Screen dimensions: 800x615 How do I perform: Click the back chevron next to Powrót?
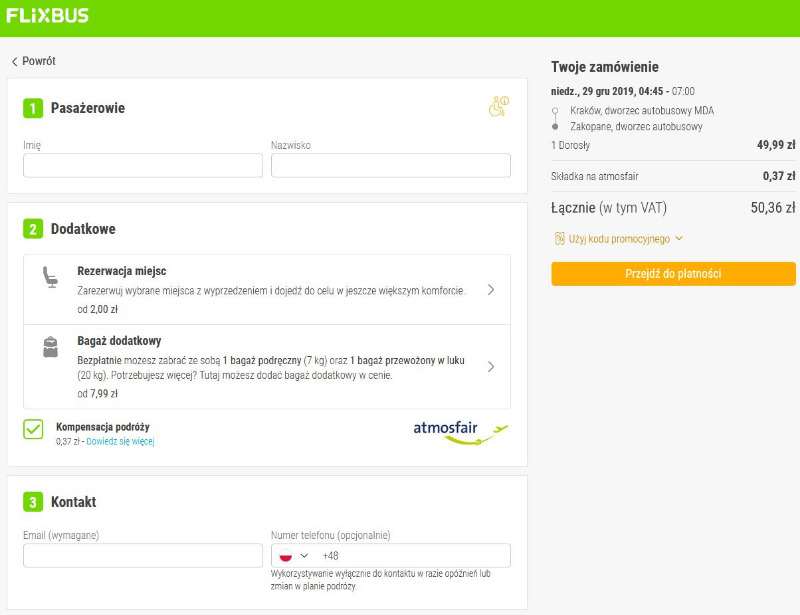click(13, 61)
